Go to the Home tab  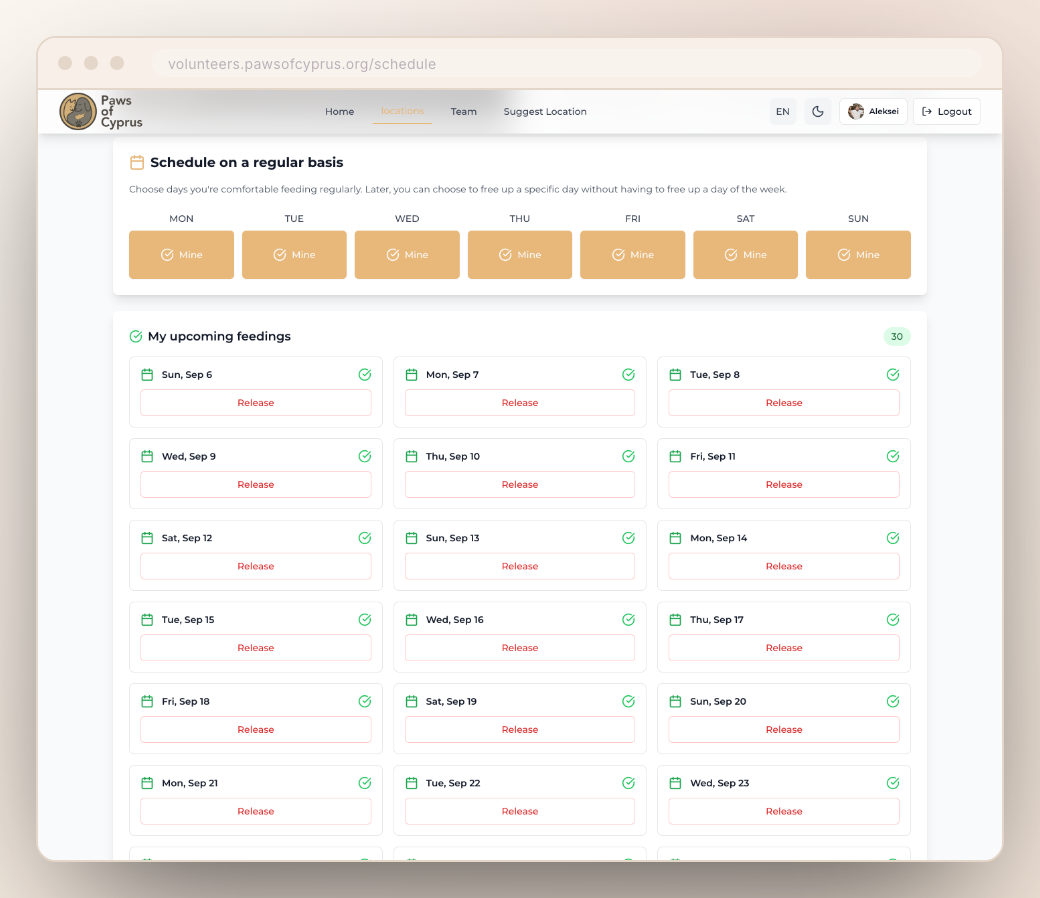340,111
